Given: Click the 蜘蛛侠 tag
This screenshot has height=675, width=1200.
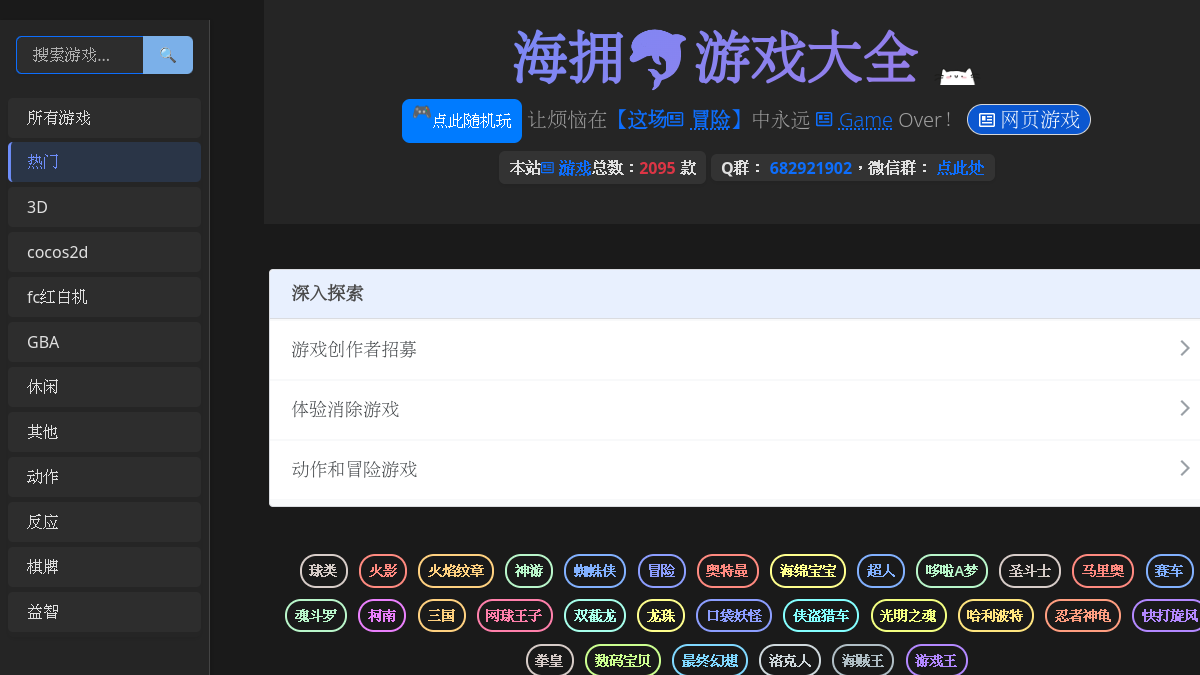Looking at the screenshot, I should coord(595,571).
